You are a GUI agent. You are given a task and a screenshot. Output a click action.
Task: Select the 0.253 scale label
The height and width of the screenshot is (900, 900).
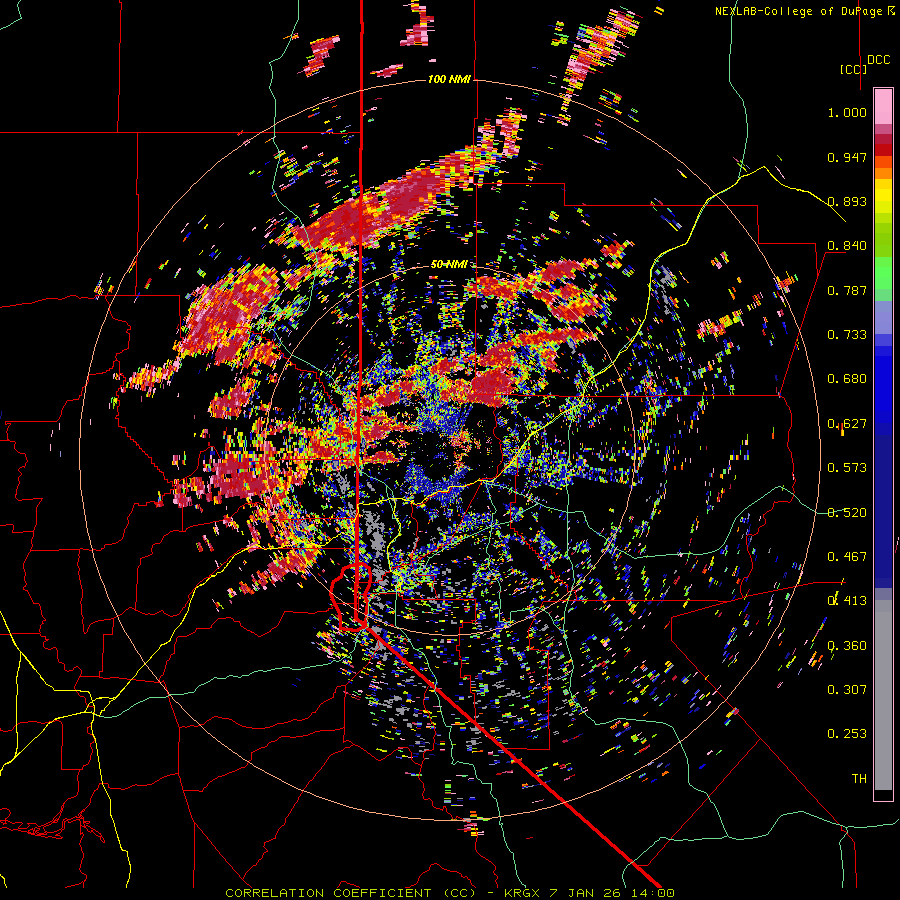coord(847,734)
